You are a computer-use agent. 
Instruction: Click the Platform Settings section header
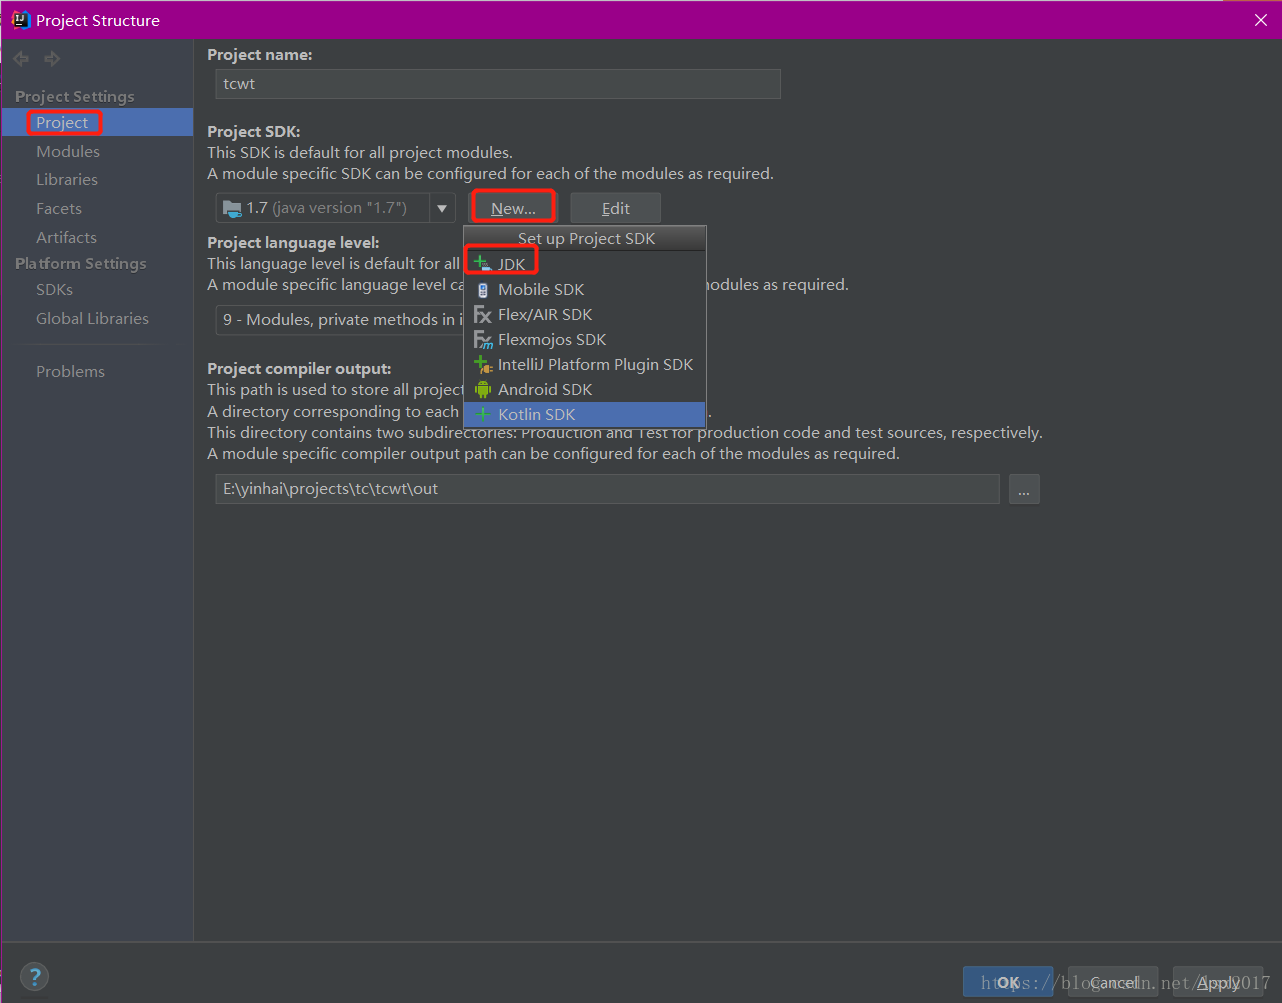pos(81,263)
